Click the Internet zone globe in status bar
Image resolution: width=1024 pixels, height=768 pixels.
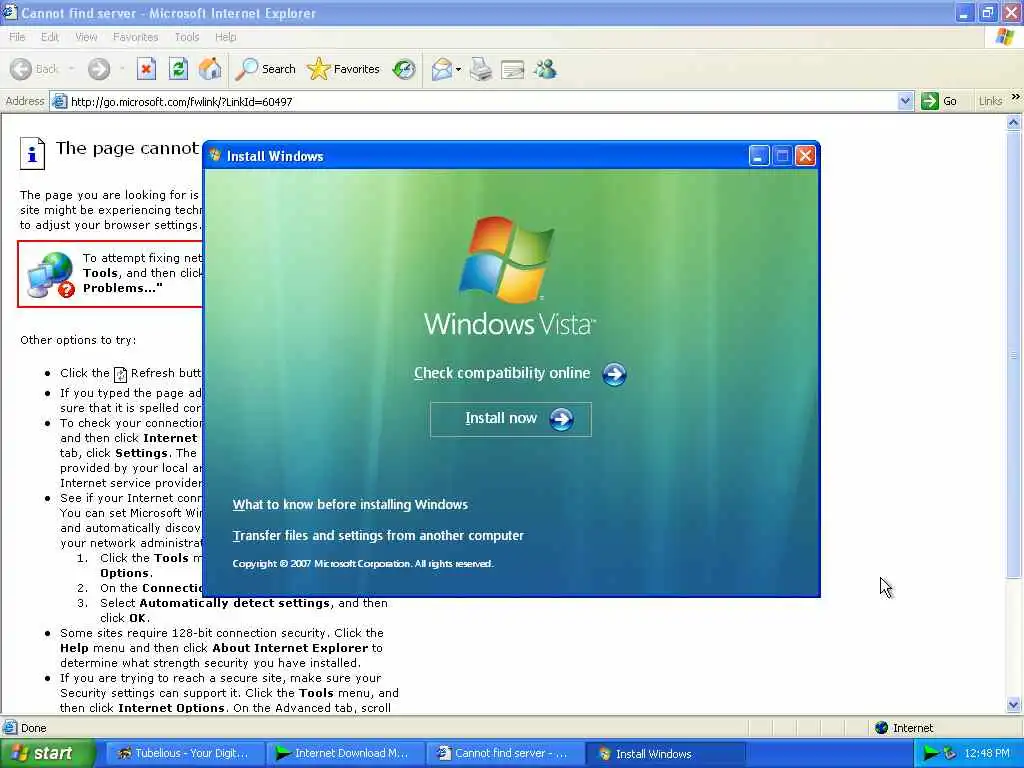(x=882, y=728)
